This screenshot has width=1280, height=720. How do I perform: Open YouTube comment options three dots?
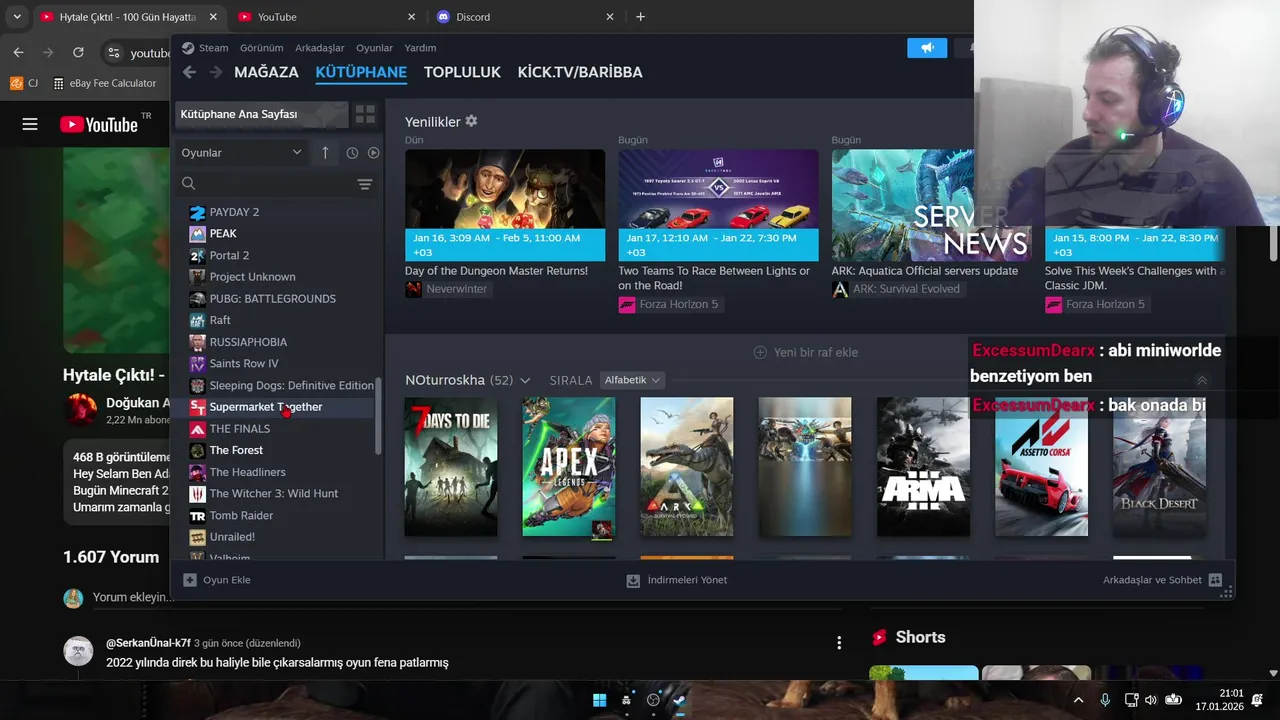tap(839, 642)
